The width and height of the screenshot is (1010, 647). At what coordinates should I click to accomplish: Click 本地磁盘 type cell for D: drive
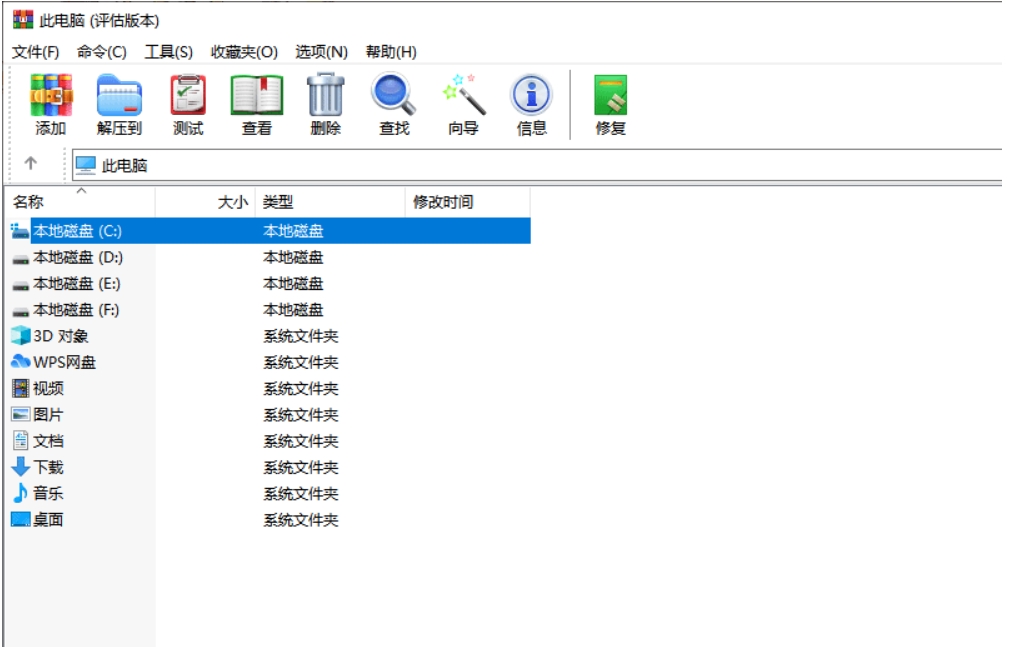(x=293, y=257)
